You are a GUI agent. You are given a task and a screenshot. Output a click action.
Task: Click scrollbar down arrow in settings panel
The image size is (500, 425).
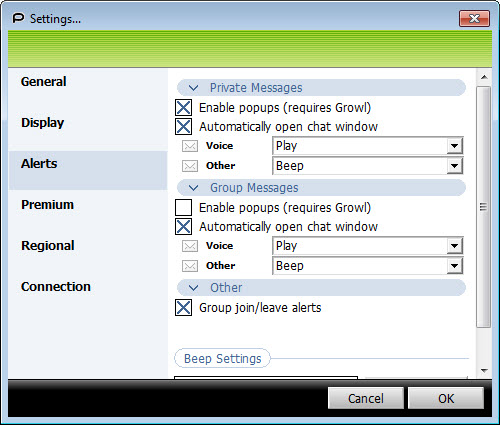coord(484,370)
